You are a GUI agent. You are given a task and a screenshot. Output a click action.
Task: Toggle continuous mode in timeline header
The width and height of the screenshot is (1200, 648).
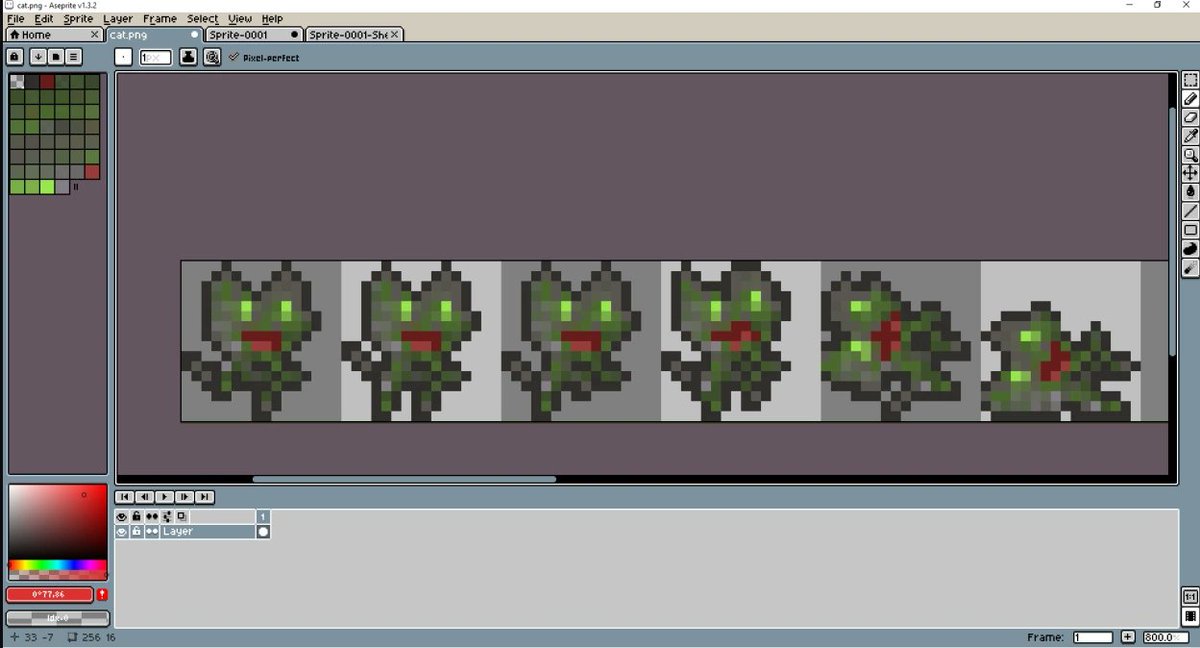(152, 517)
